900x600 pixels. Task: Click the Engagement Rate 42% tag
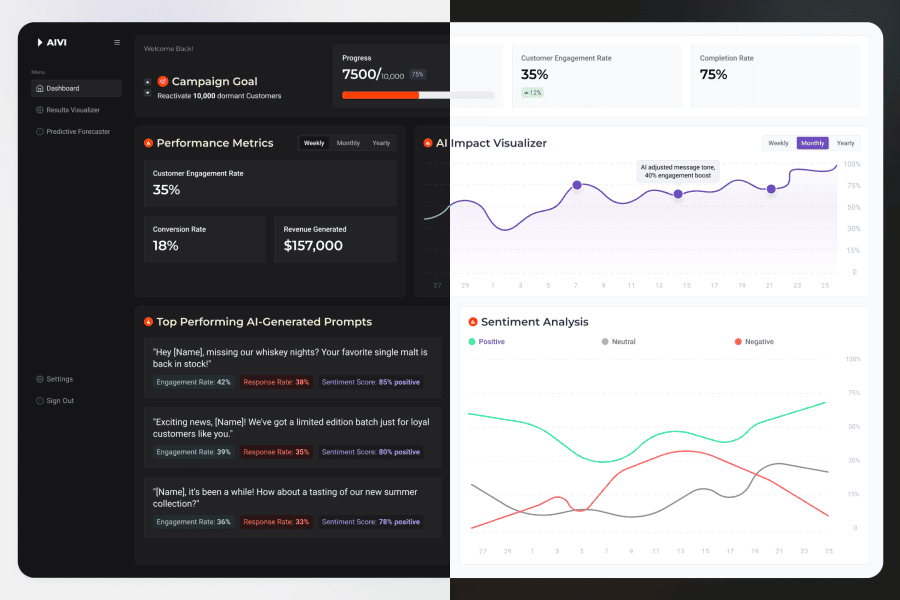point(193,382)
